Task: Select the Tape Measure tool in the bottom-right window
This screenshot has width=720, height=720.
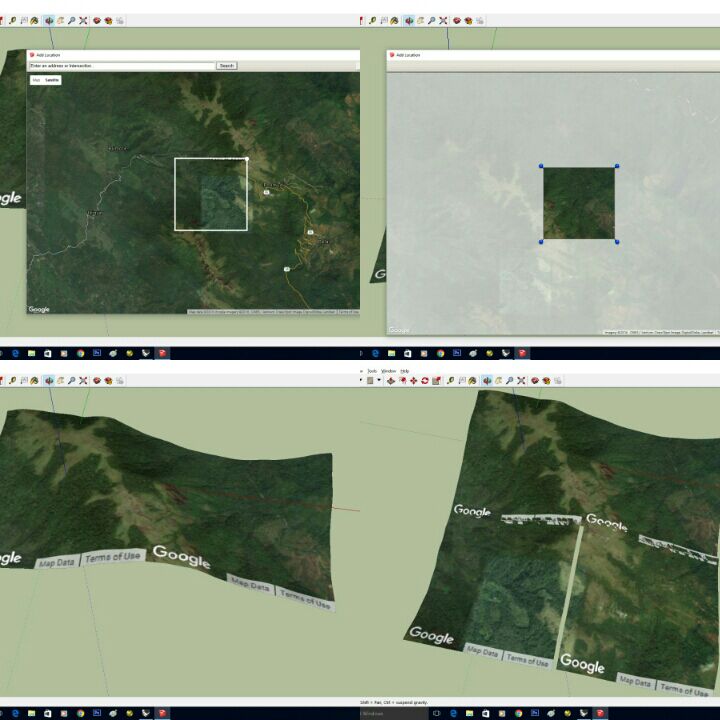Action: pos(450,381)
